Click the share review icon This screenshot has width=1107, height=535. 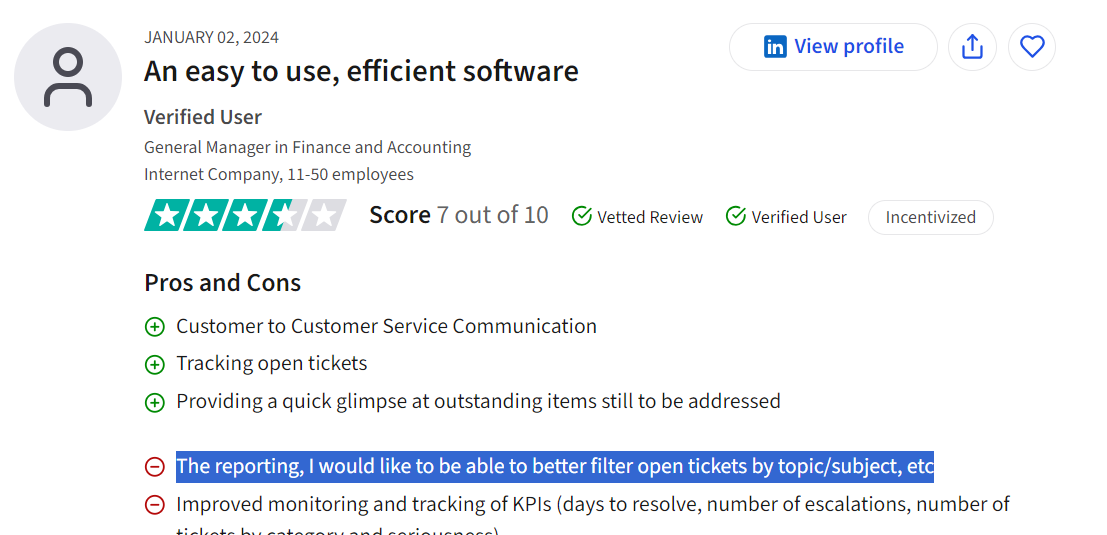point(972,47)
